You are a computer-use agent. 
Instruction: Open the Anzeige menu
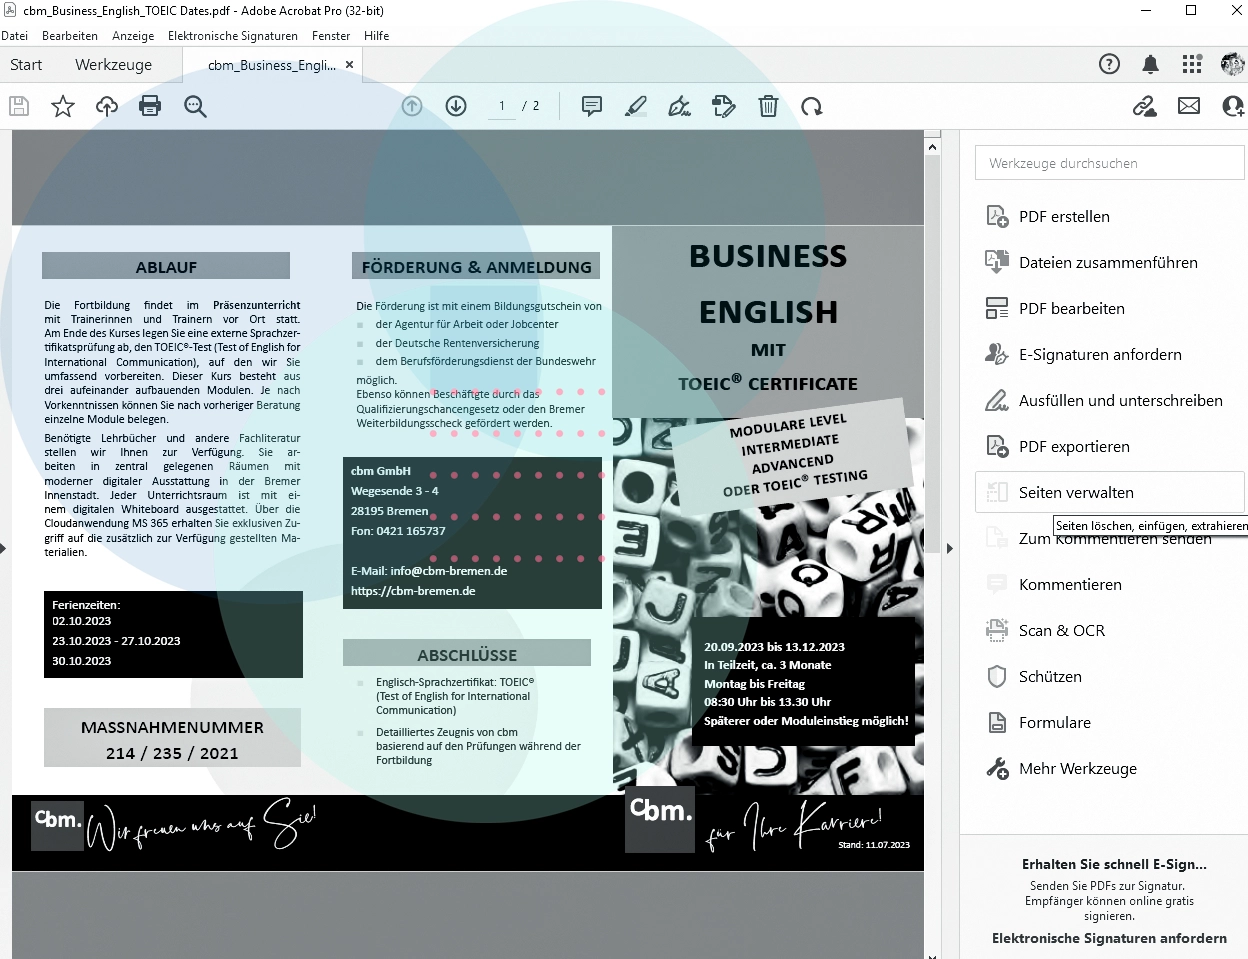(133, 36)
